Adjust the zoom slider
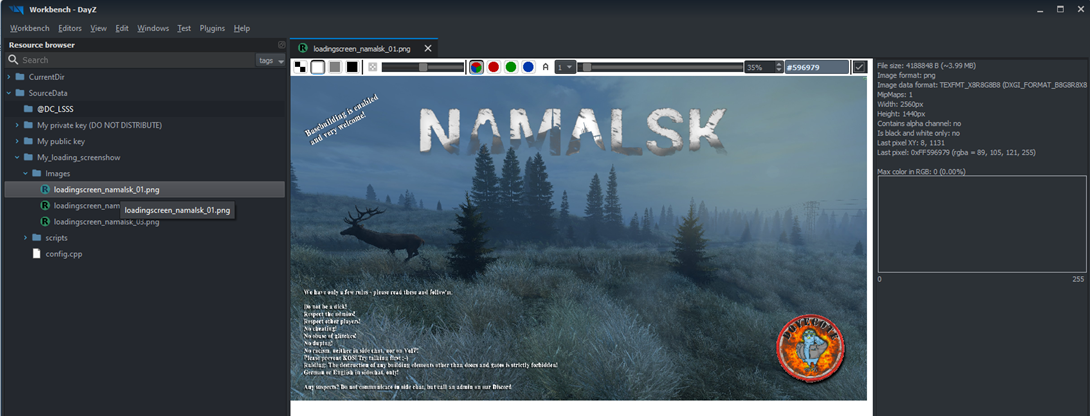This screenshot has height=416, width=1090. click(661, 67)
